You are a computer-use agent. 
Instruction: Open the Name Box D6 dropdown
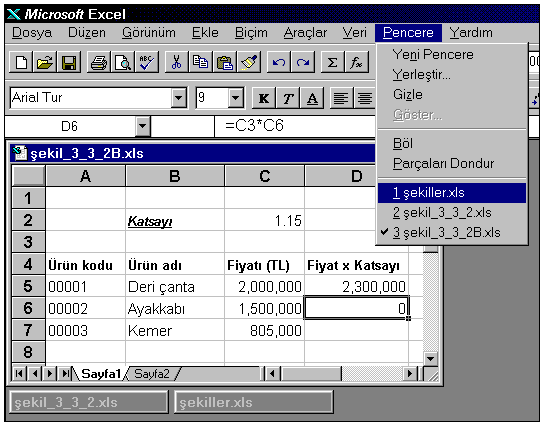click(x=143, y=126)
